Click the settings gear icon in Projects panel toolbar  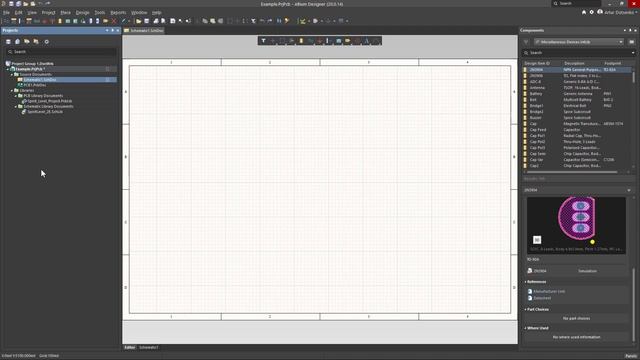(x=47, y=42)
